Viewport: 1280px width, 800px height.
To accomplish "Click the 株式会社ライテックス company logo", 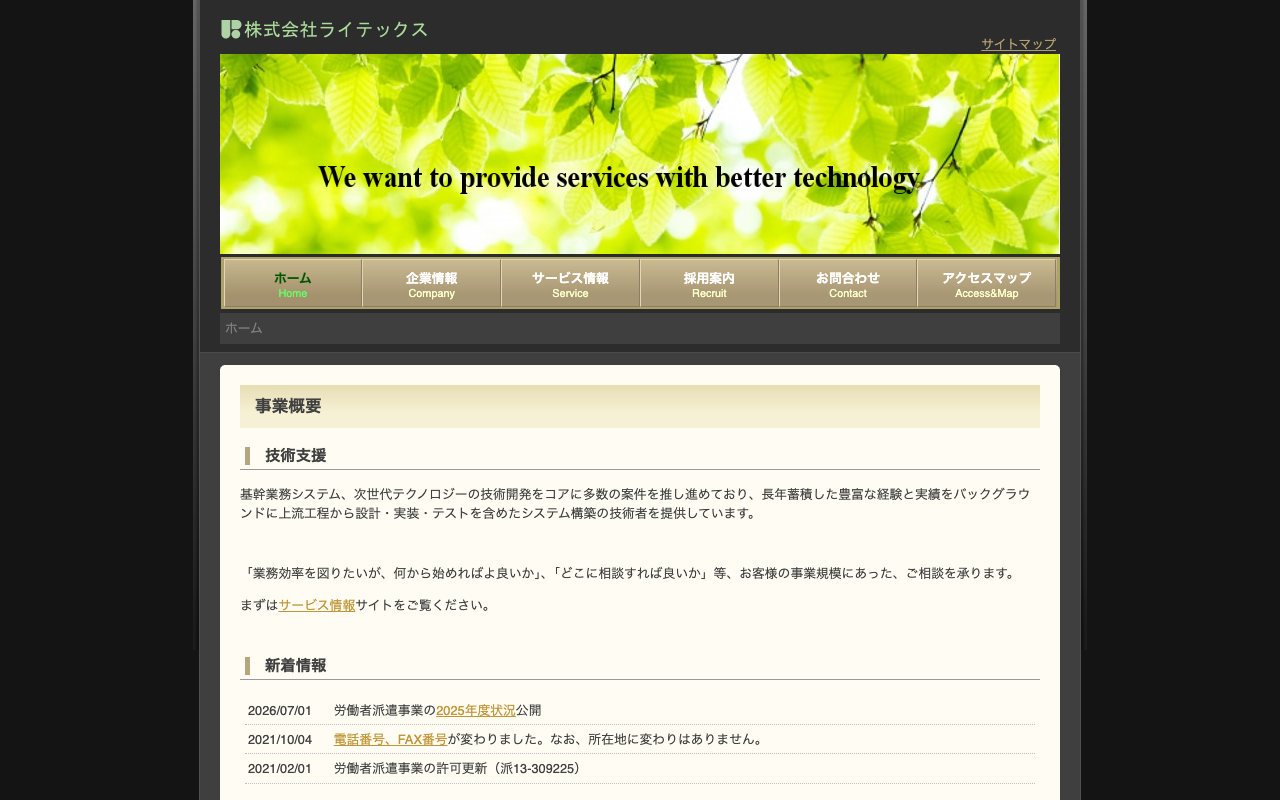I will [324, 29].
